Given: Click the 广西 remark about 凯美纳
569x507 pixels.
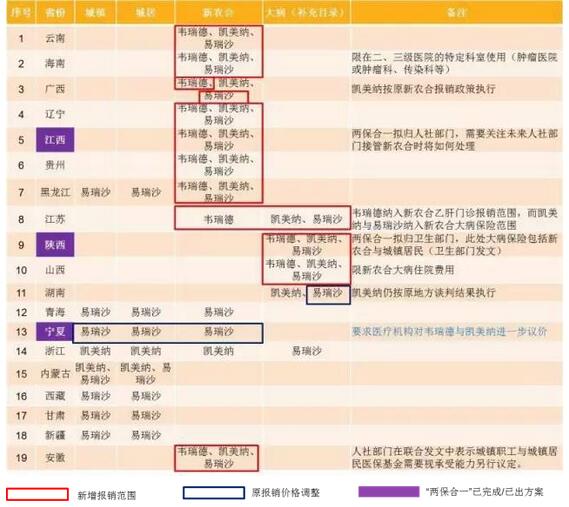Looking at the screenshot, I should click(423, 89).
